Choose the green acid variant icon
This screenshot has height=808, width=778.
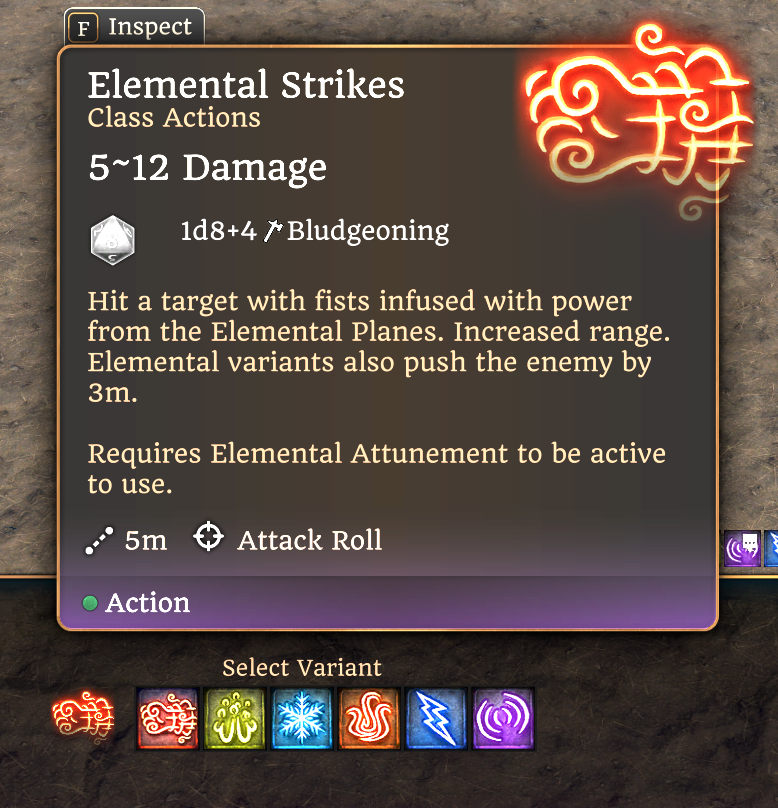[234, 718]
